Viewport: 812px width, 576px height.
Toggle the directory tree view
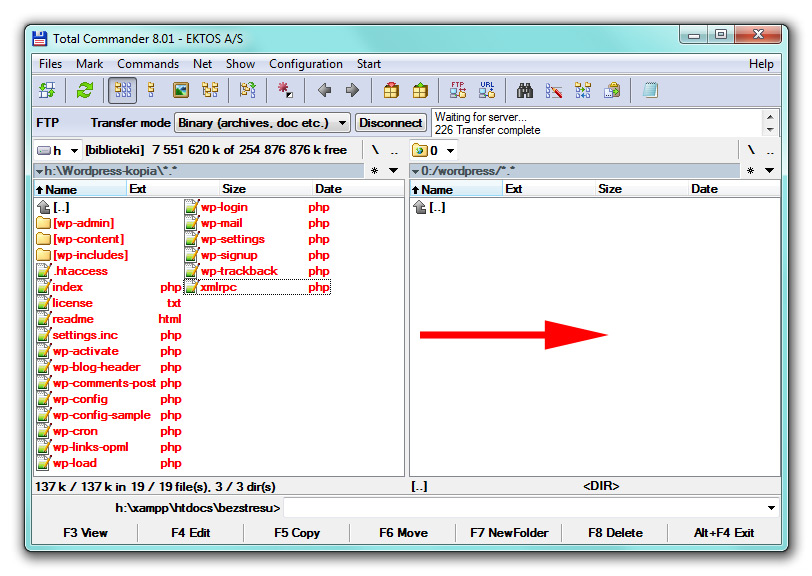(210, 91)
